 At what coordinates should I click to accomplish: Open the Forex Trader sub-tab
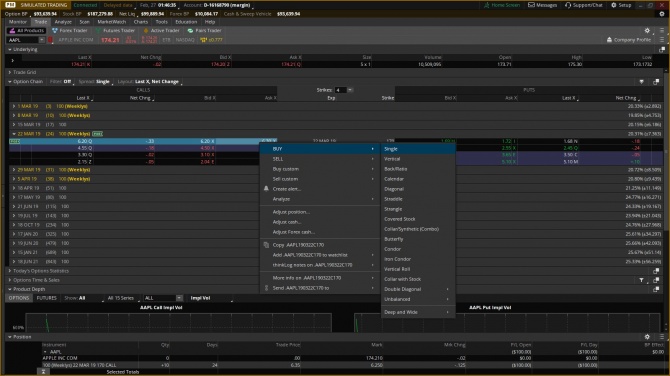pos(70,31)
